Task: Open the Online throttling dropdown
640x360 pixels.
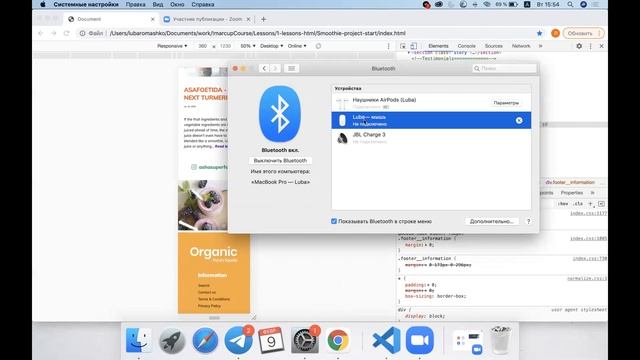Action: coord(297,46)
